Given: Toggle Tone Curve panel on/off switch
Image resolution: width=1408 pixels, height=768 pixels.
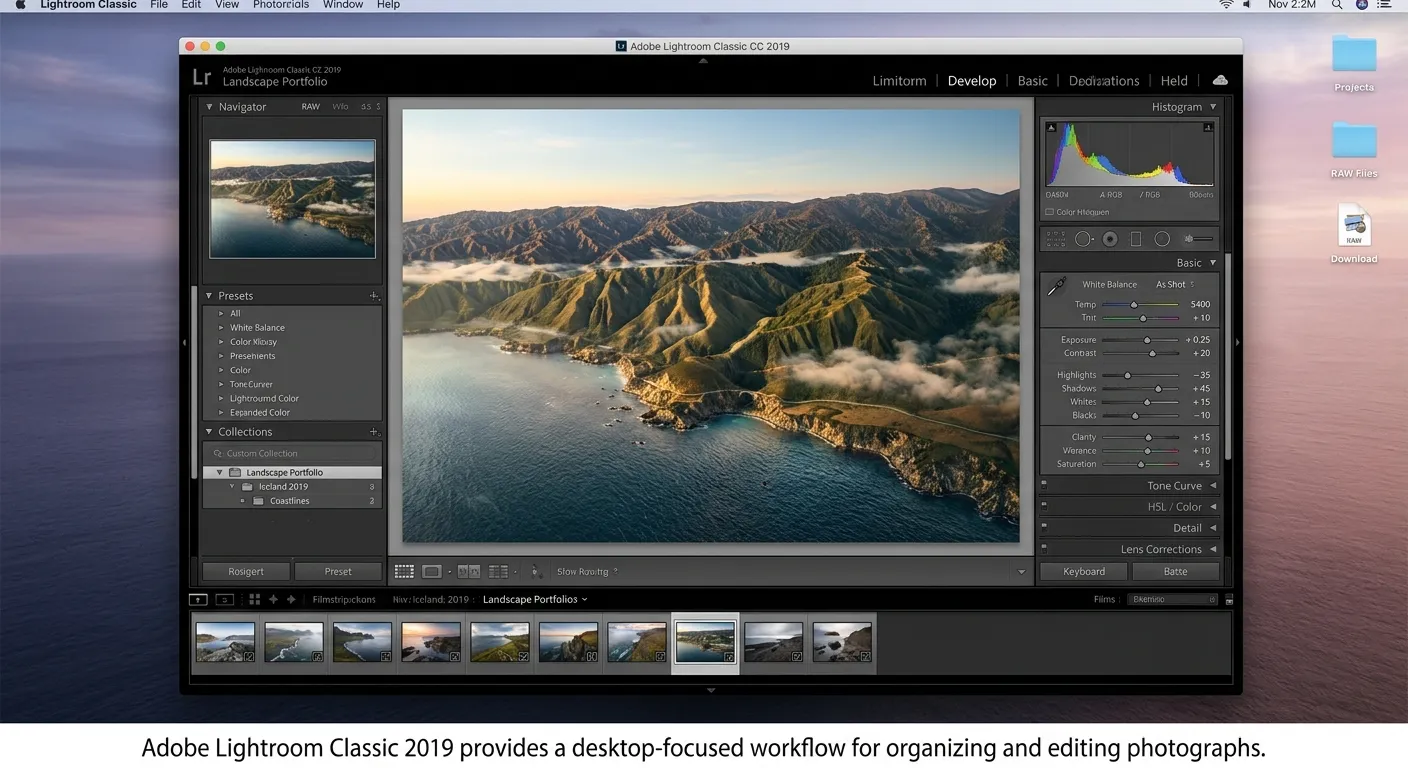Looking at the screenshot, I should point(1044,483).
